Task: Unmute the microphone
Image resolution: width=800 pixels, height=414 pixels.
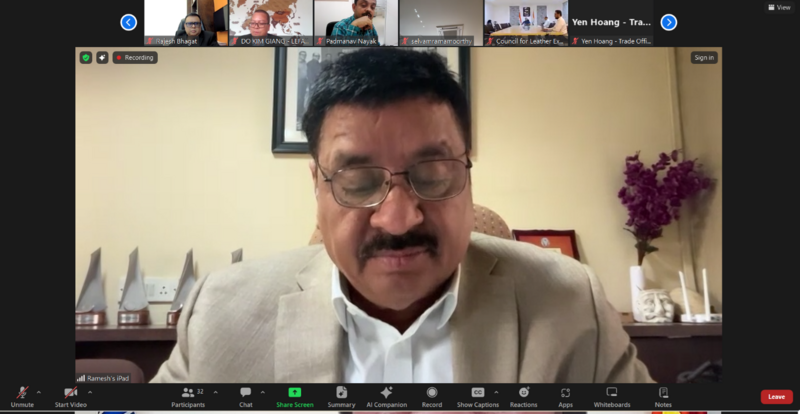Action: [22, 396]
